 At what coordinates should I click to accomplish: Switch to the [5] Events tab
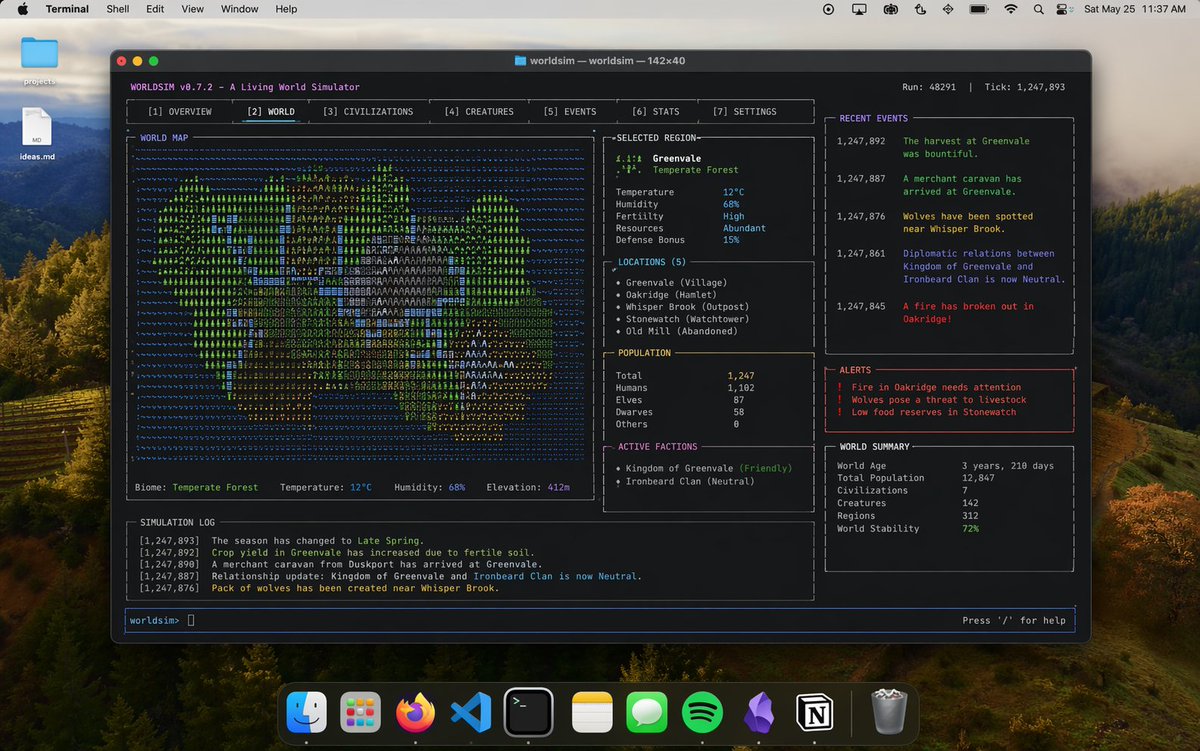point(572,111)
